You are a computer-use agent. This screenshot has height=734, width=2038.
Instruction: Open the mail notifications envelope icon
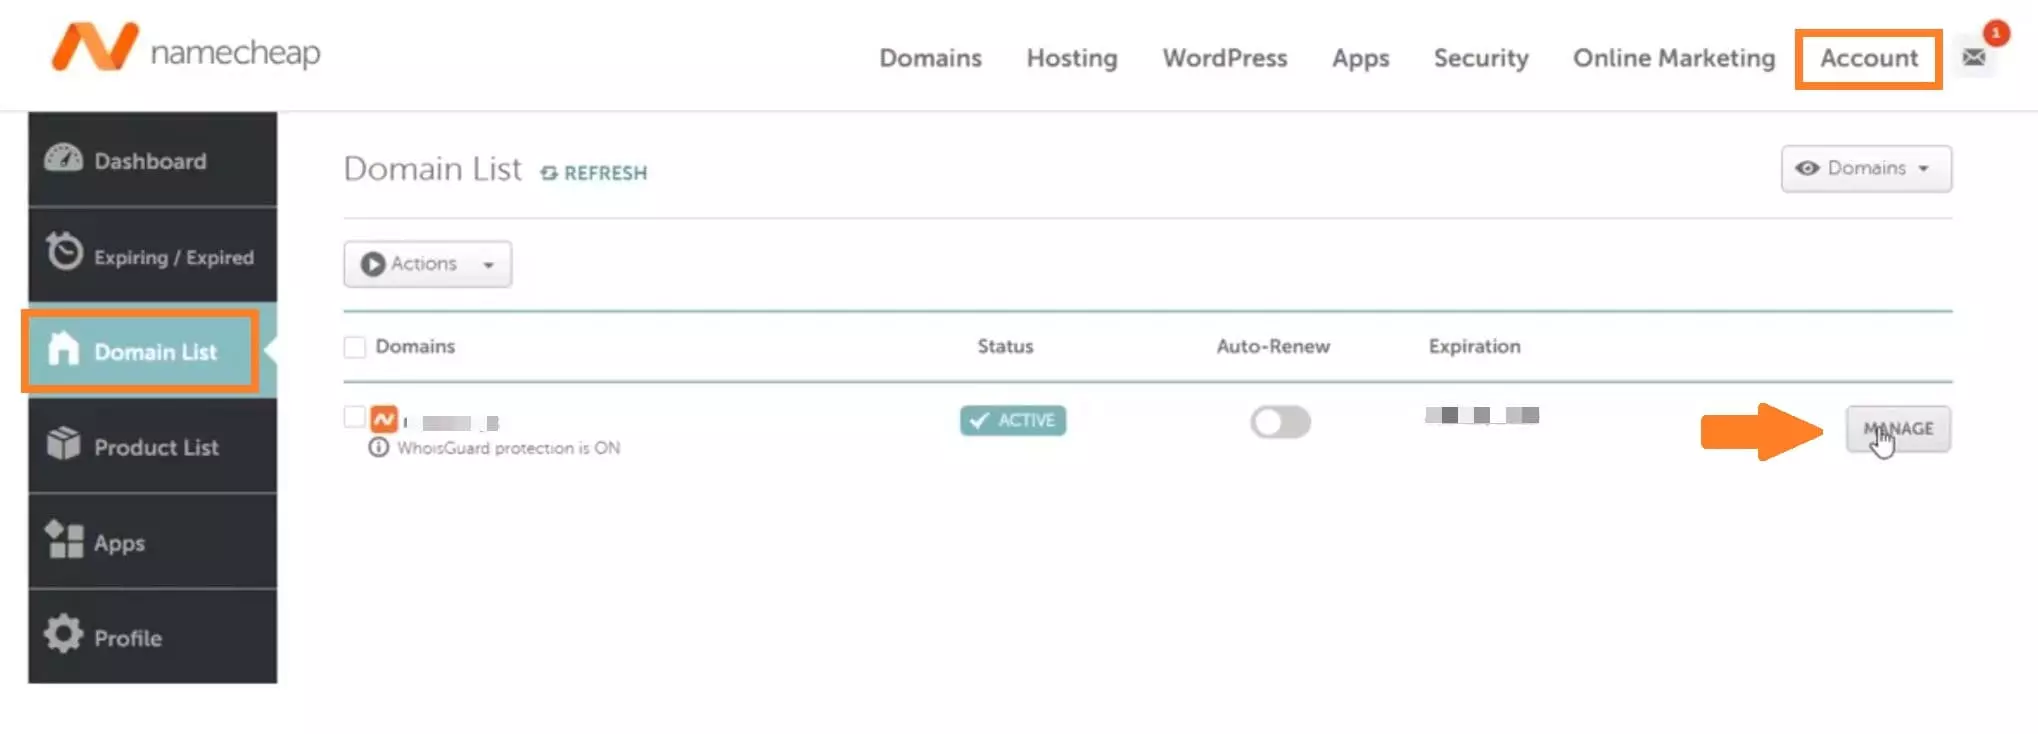[1973, 58]
